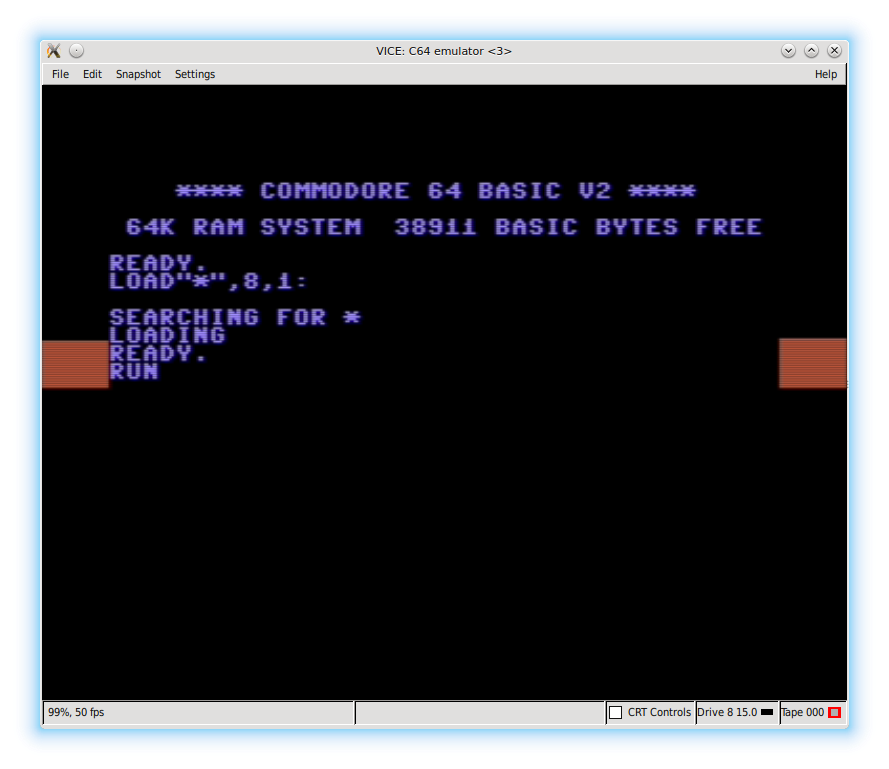Minimize the VICE window with the down-chevron button
This screenshot has width=889, height=769.
(x=788, y=51)
